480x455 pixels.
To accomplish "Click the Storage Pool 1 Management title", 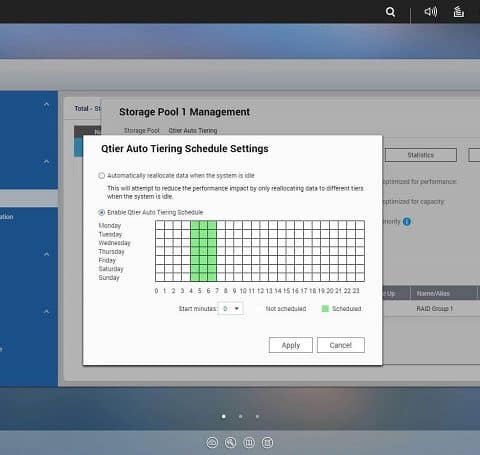I will pos(184,112).
